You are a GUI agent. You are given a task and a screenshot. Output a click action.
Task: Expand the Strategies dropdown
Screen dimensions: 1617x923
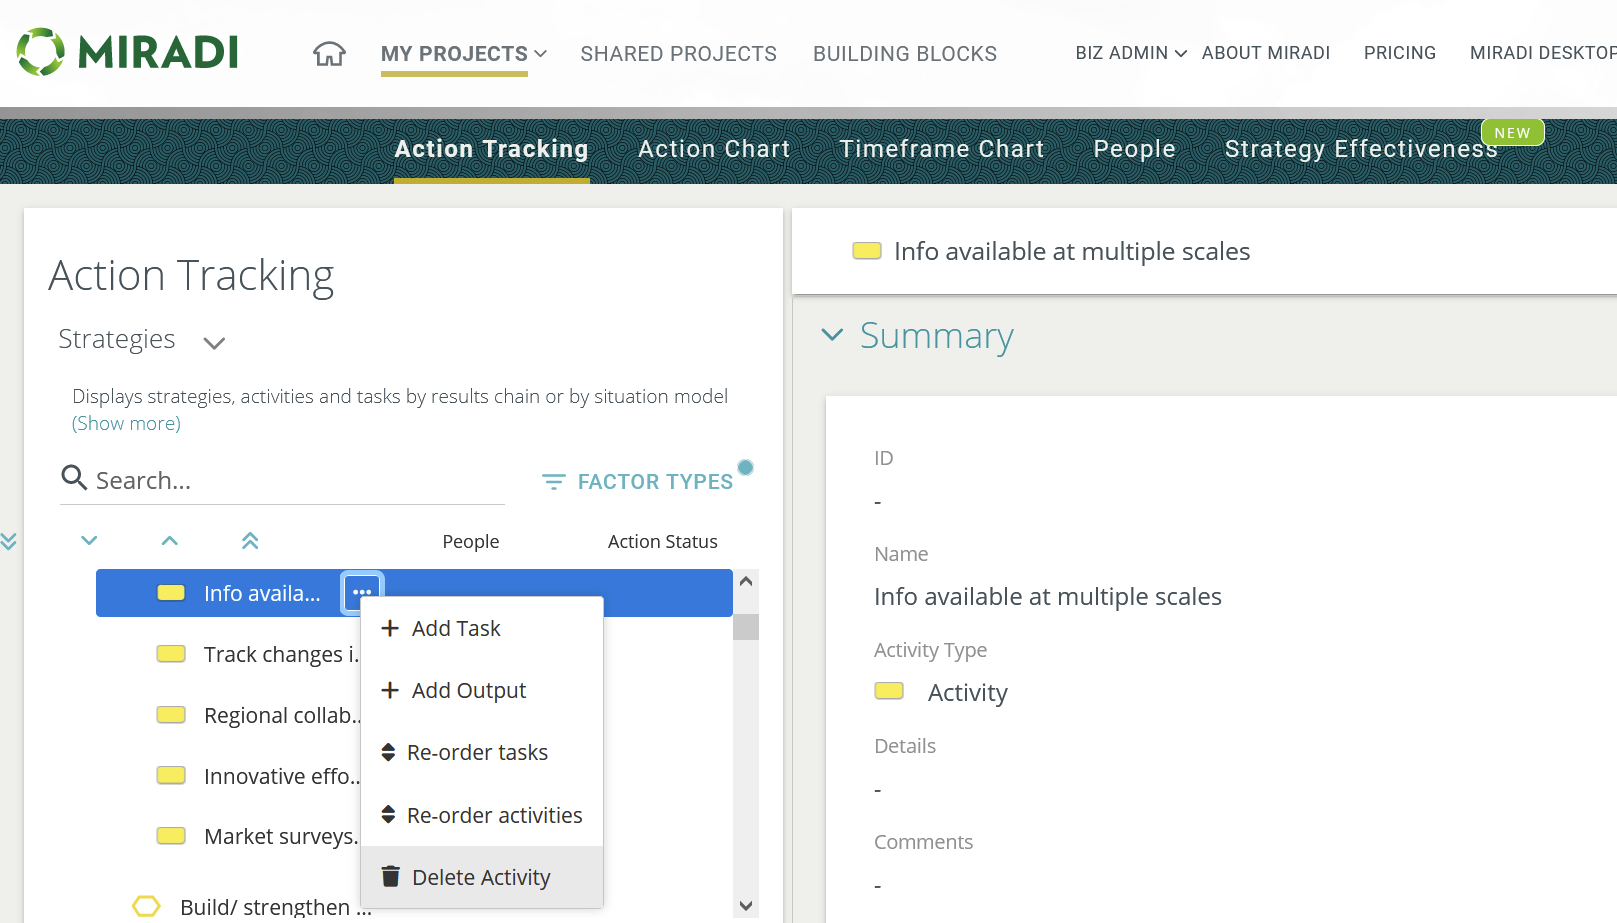click(x=214, y=343)
